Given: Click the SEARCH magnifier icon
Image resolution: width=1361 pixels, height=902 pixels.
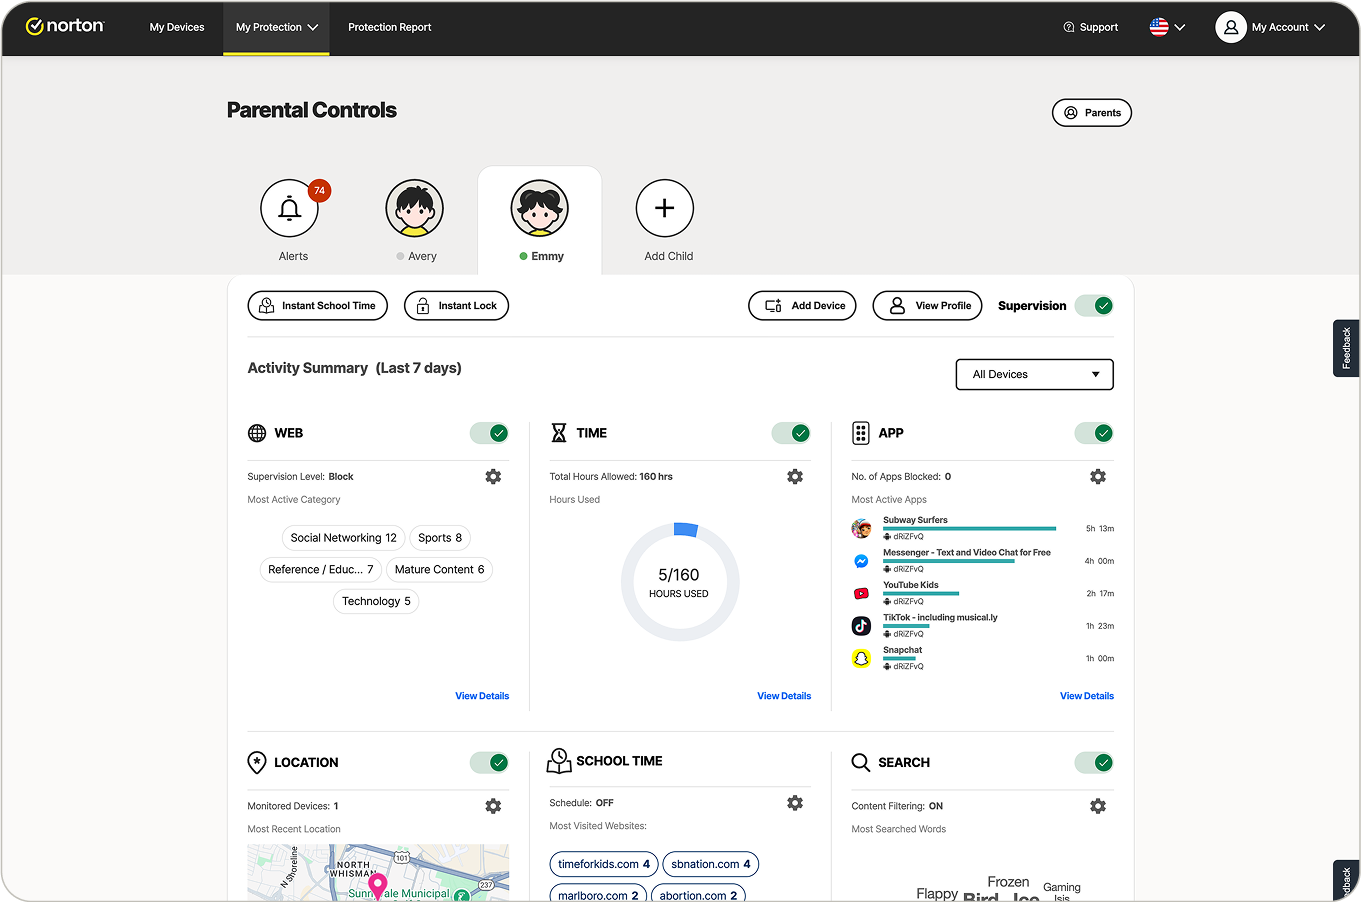Looking at the screenshot, I should (861, 762).
